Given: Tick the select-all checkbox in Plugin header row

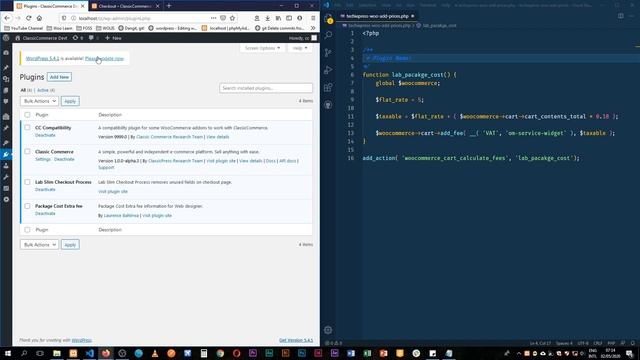Looking at the screenshot, I should point(27,115).
